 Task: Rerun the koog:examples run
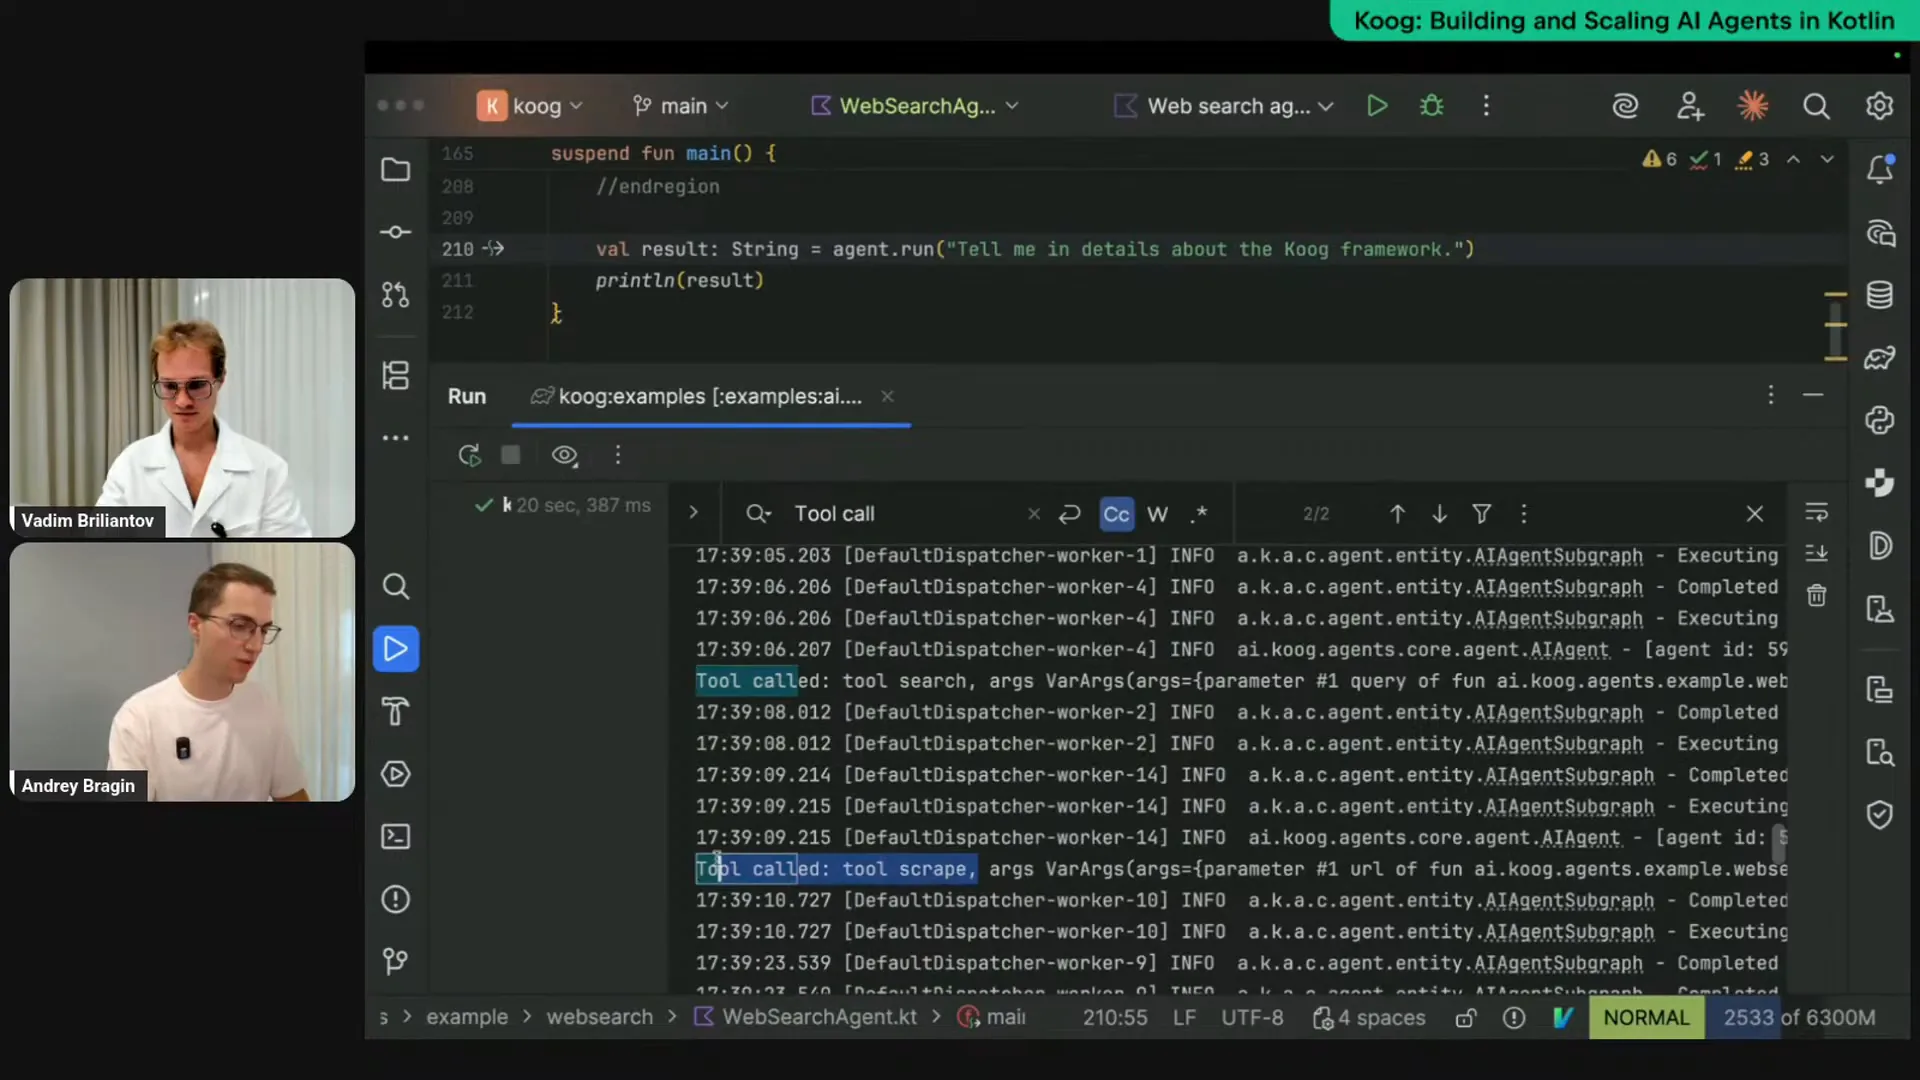tap(469, 456)
